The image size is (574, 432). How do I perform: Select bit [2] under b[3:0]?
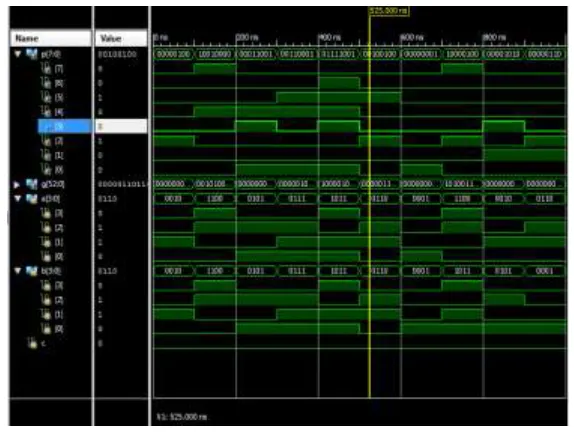(x=59, y=300)
